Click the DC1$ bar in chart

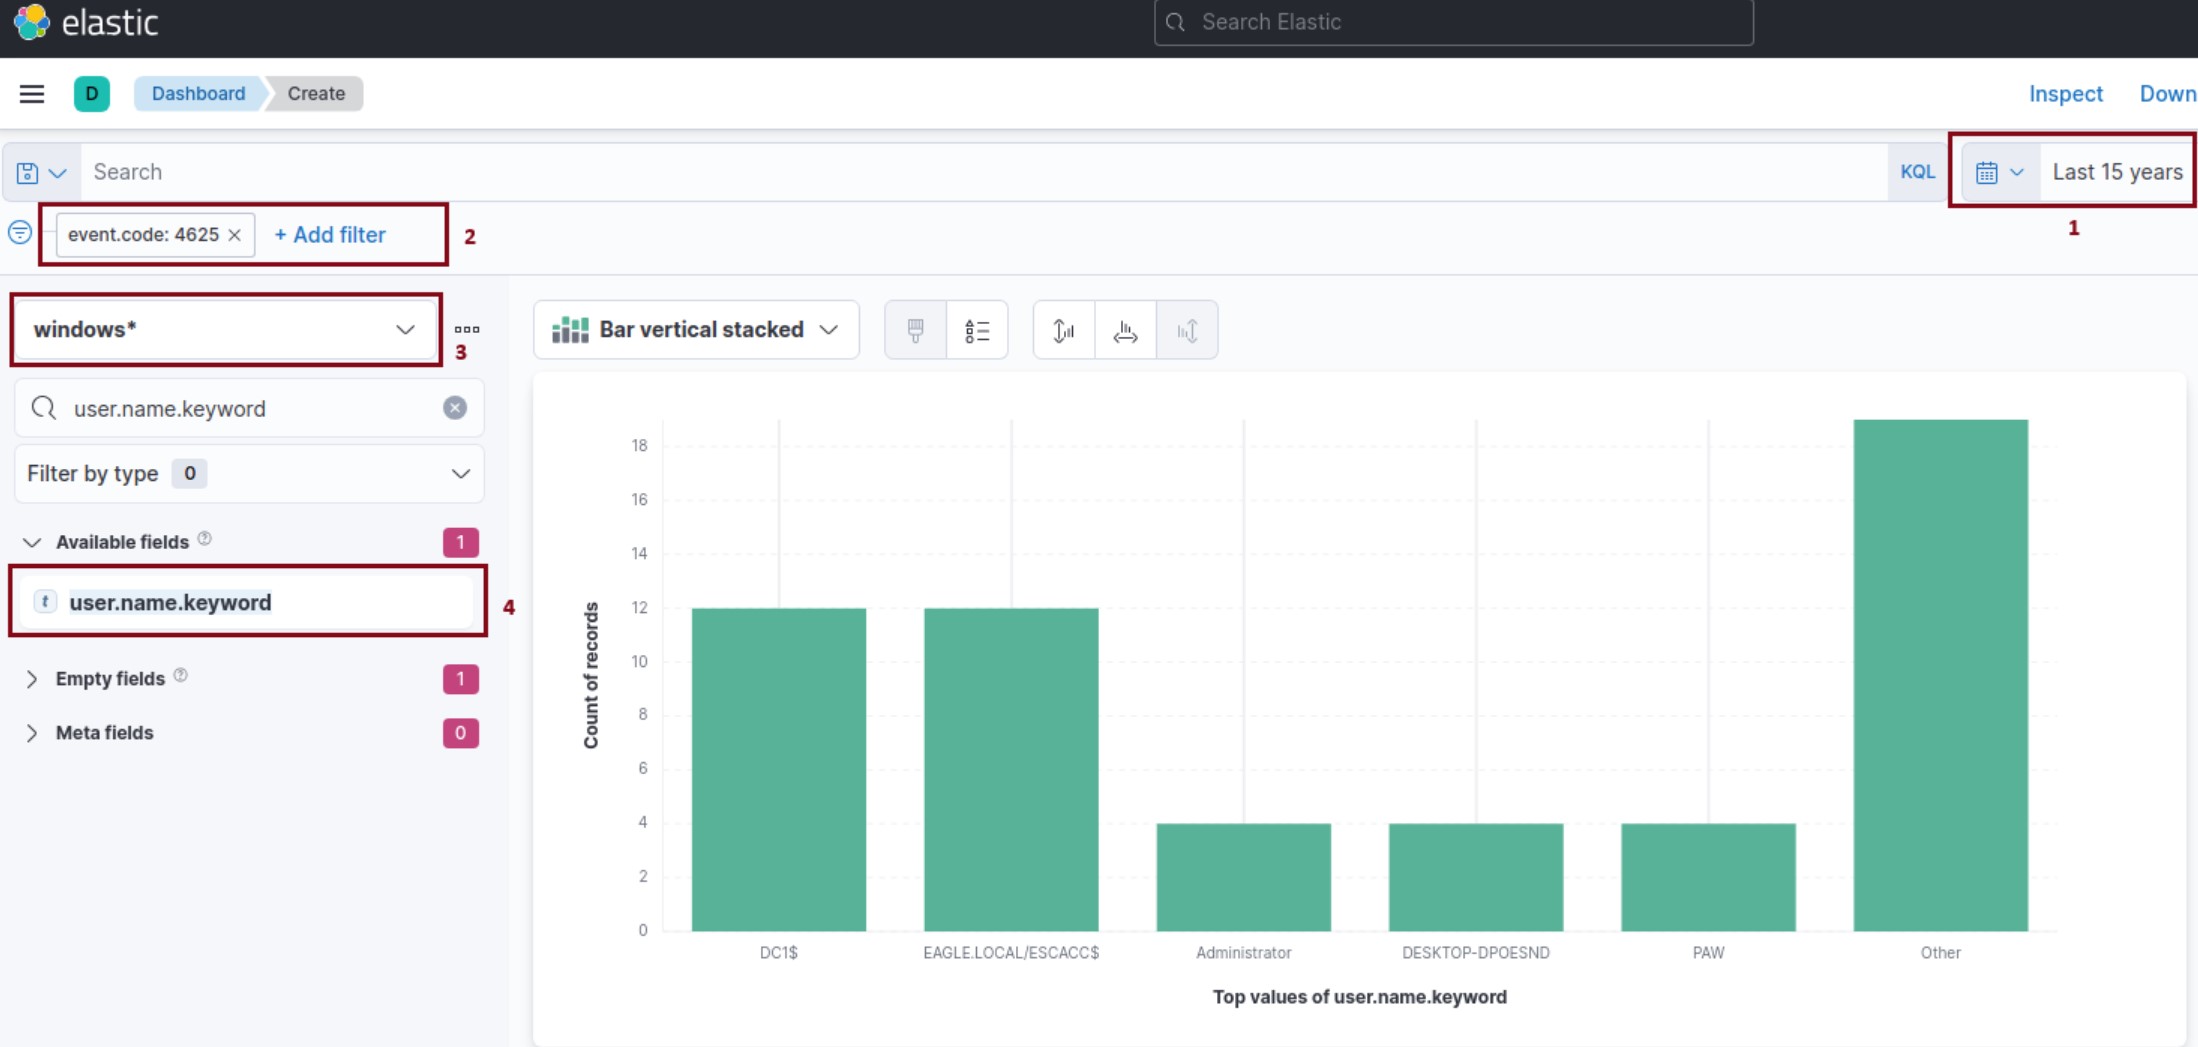(779, 769)
